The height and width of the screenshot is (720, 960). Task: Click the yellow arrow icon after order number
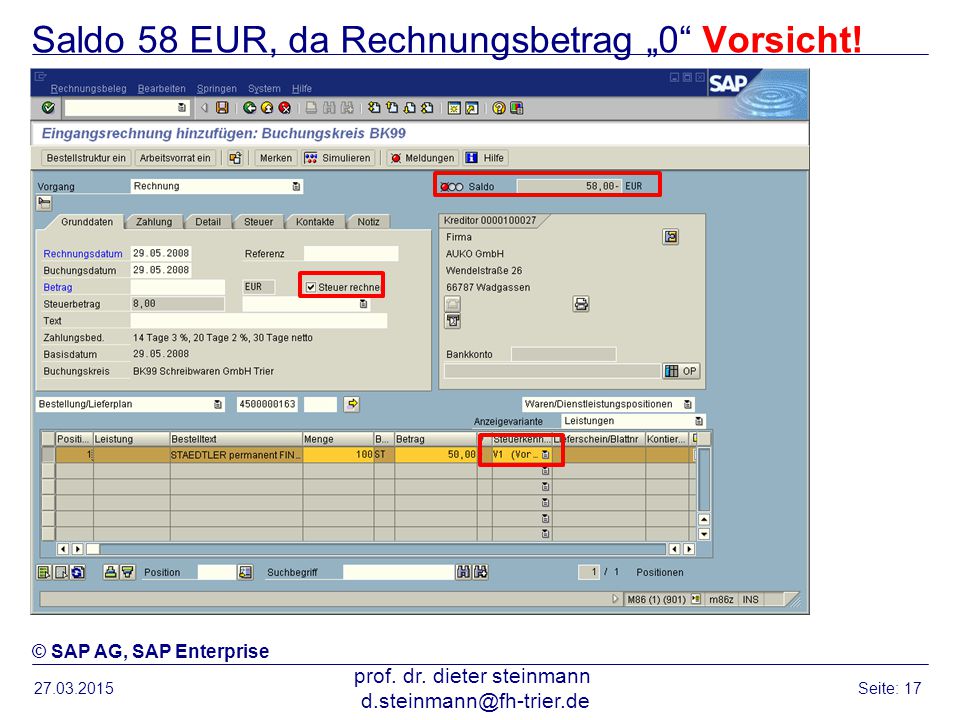(x=352, y=404)
